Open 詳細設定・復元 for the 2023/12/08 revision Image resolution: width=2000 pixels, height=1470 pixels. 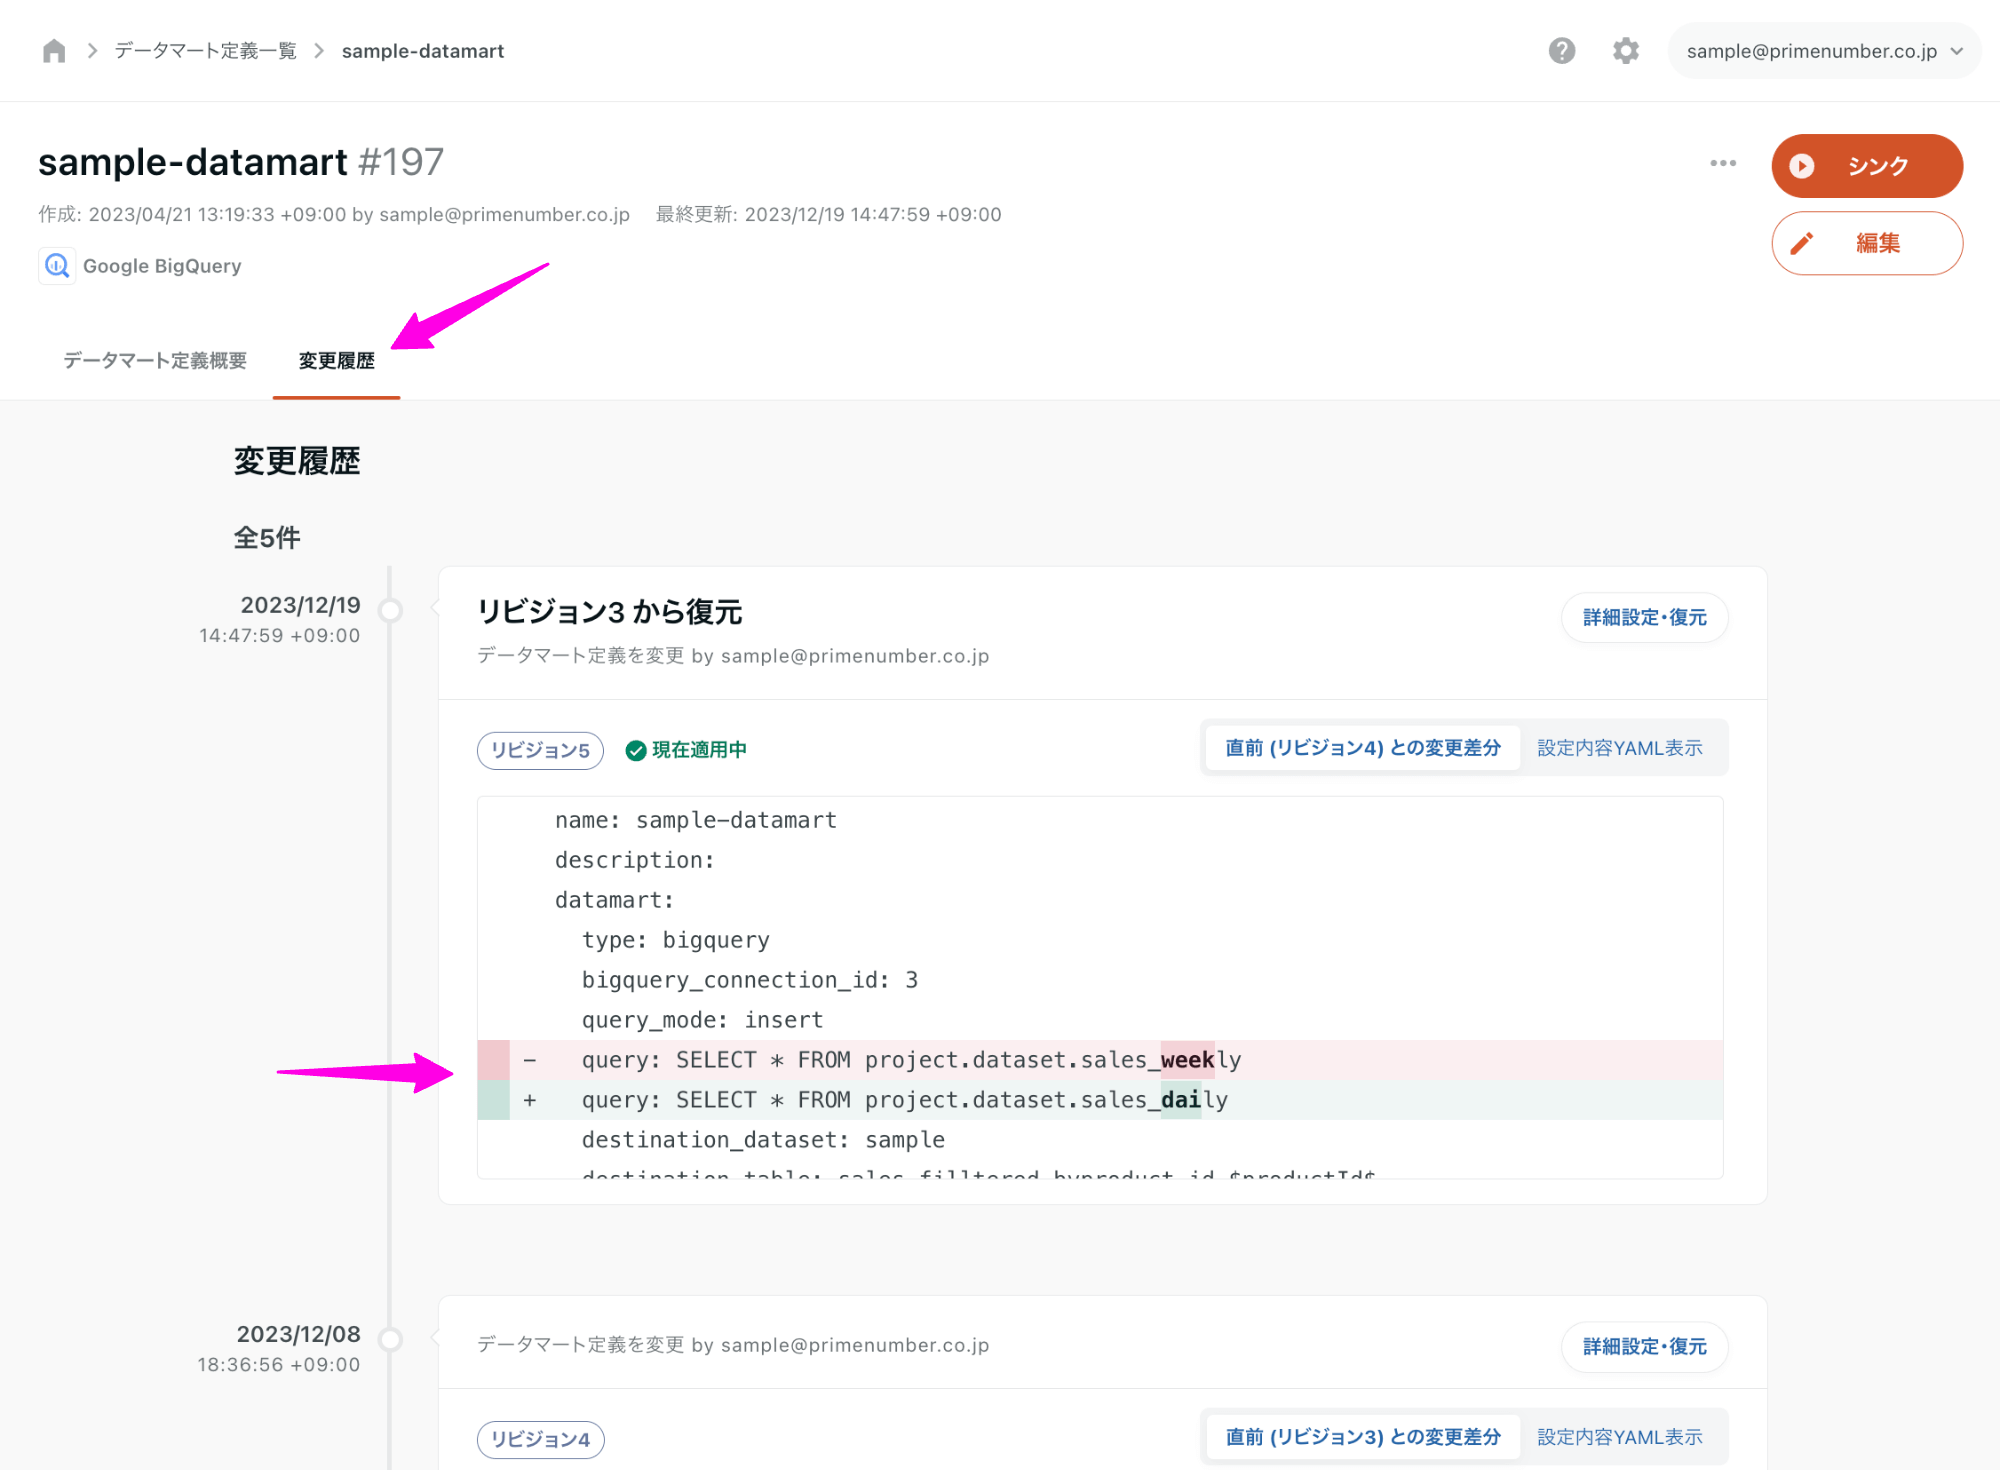click(x=1644, y=1346)
